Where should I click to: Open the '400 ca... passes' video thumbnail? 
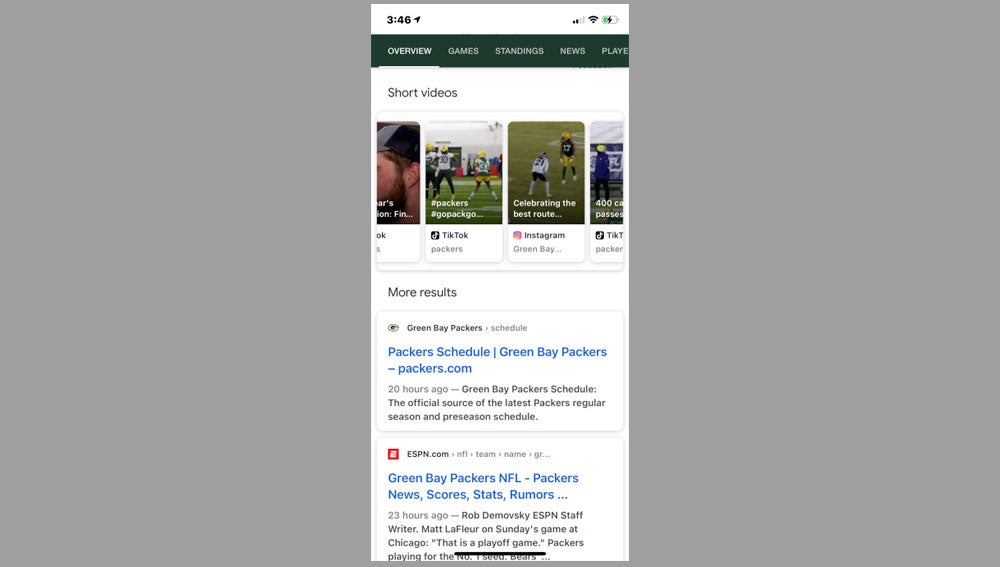pyautogui.click(x=607, y=173)
